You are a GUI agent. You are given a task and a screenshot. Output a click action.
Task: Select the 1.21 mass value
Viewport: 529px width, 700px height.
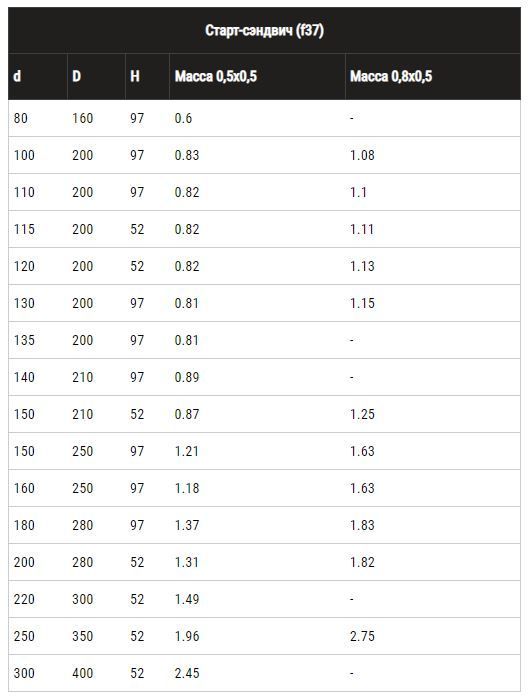tap(187, 451)
